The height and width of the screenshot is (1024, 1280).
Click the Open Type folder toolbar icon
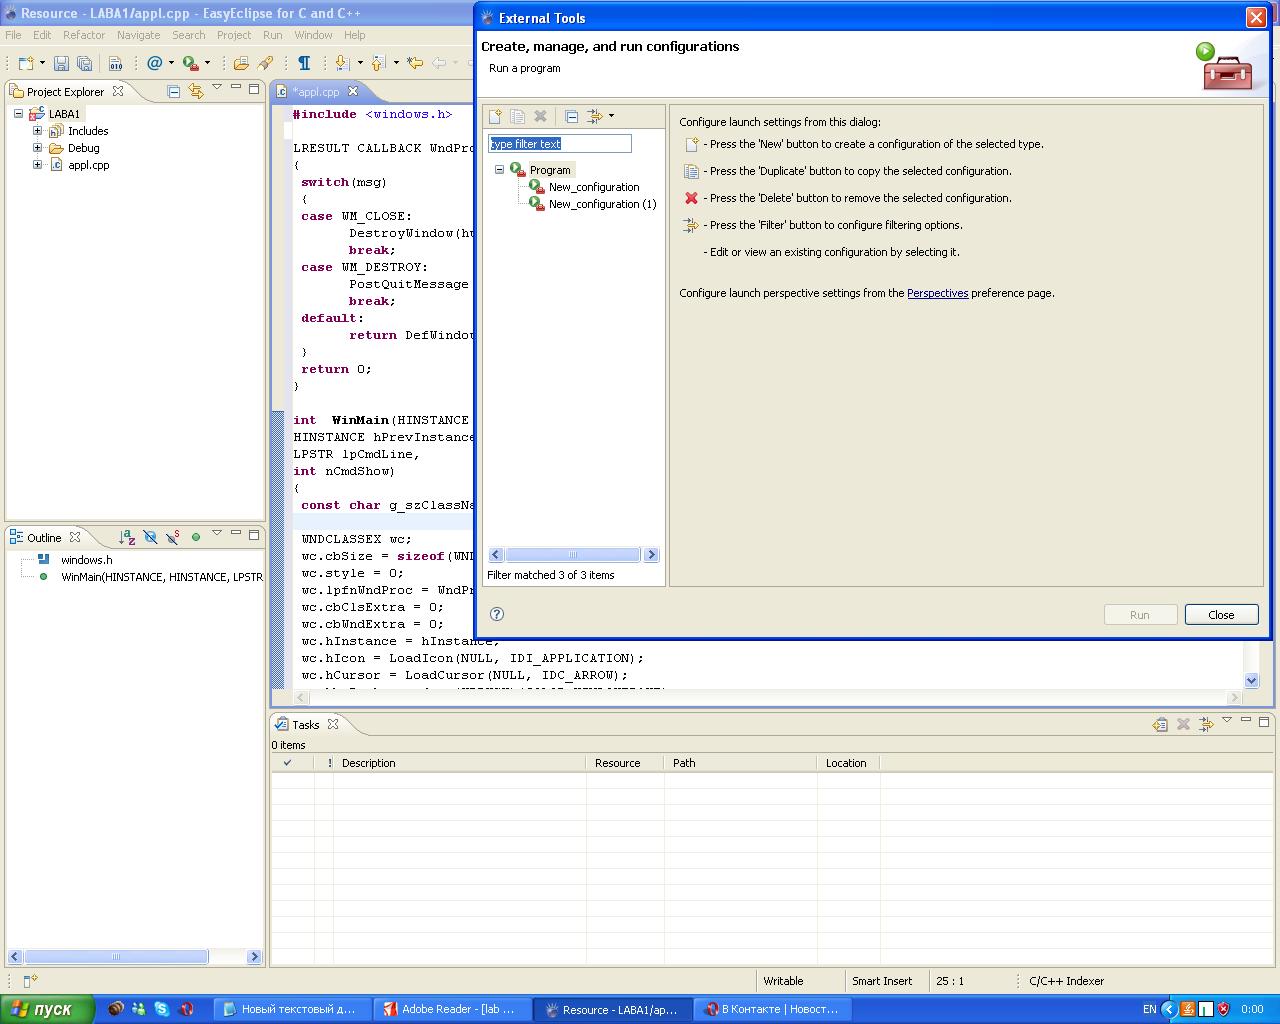241,63
